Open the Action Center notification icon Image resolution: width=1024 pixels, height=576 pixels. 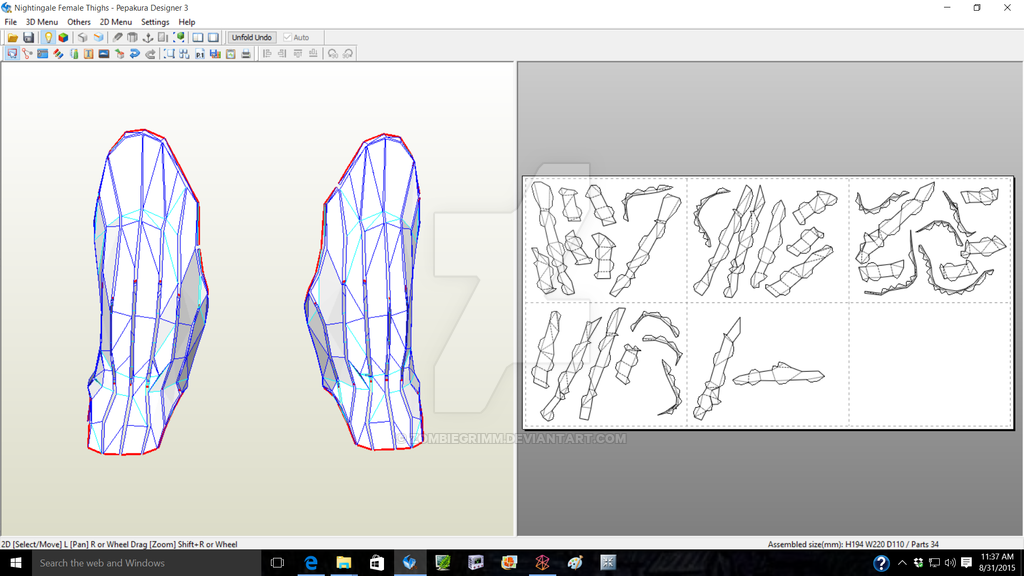click(x=967, y=563)
